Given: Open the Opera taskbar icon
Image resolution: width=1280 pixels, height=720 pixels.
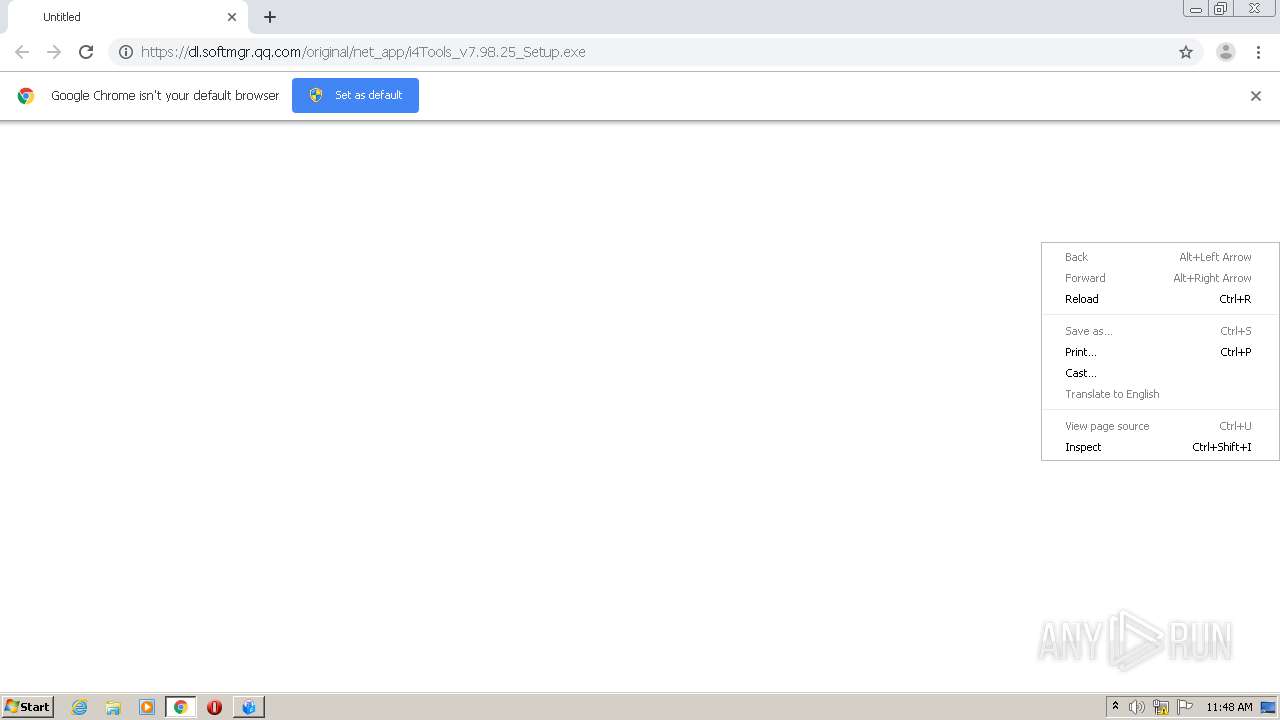Looking at the screenshot, I should coord(214,707).
